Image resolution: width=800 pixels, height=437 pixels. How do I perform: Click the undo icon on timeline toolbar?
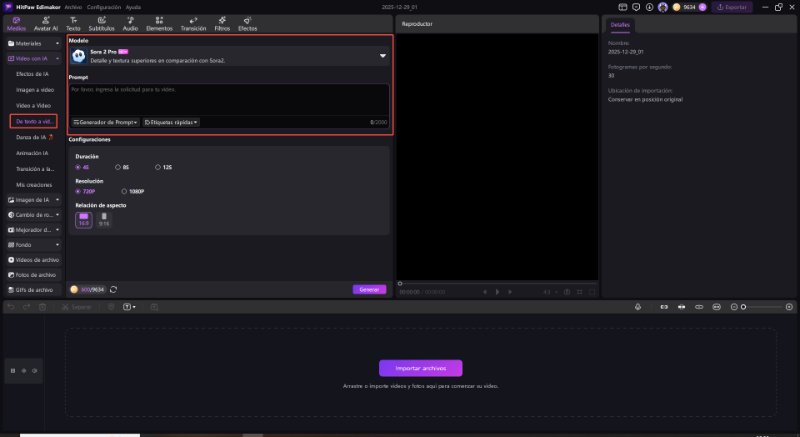11,307
